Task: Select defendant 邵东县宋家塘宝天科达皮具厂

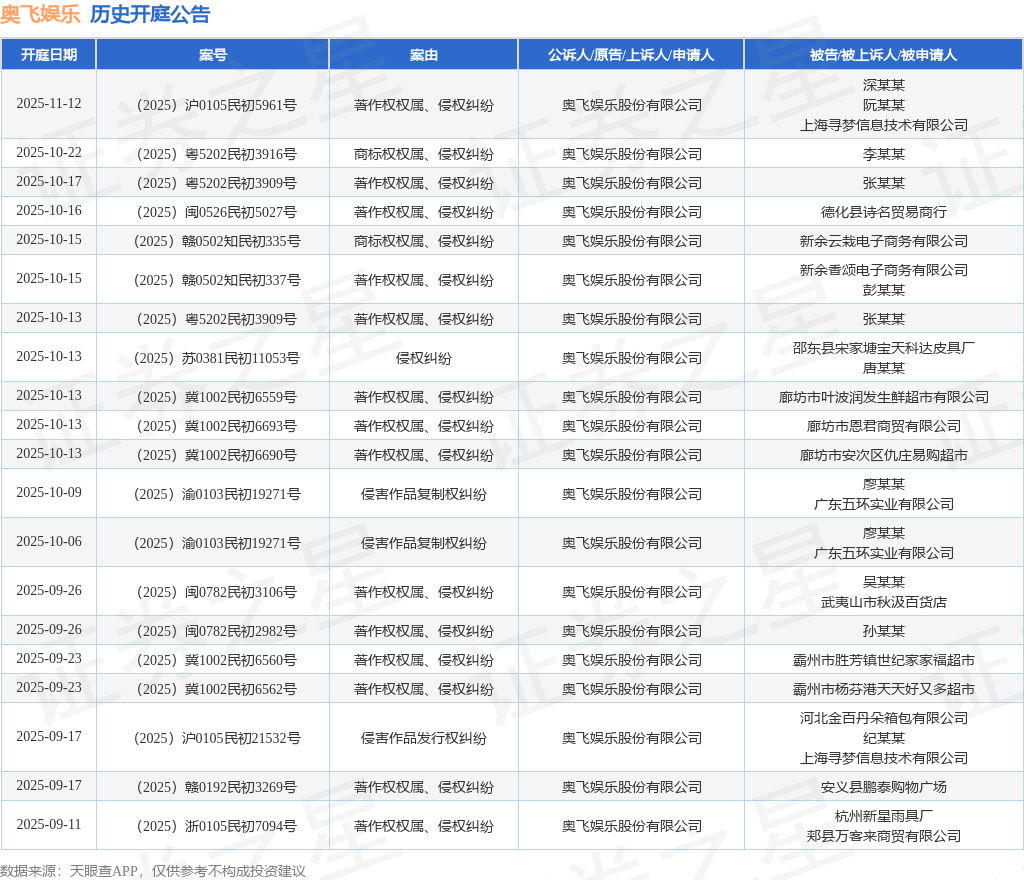Action: (884, 348)
